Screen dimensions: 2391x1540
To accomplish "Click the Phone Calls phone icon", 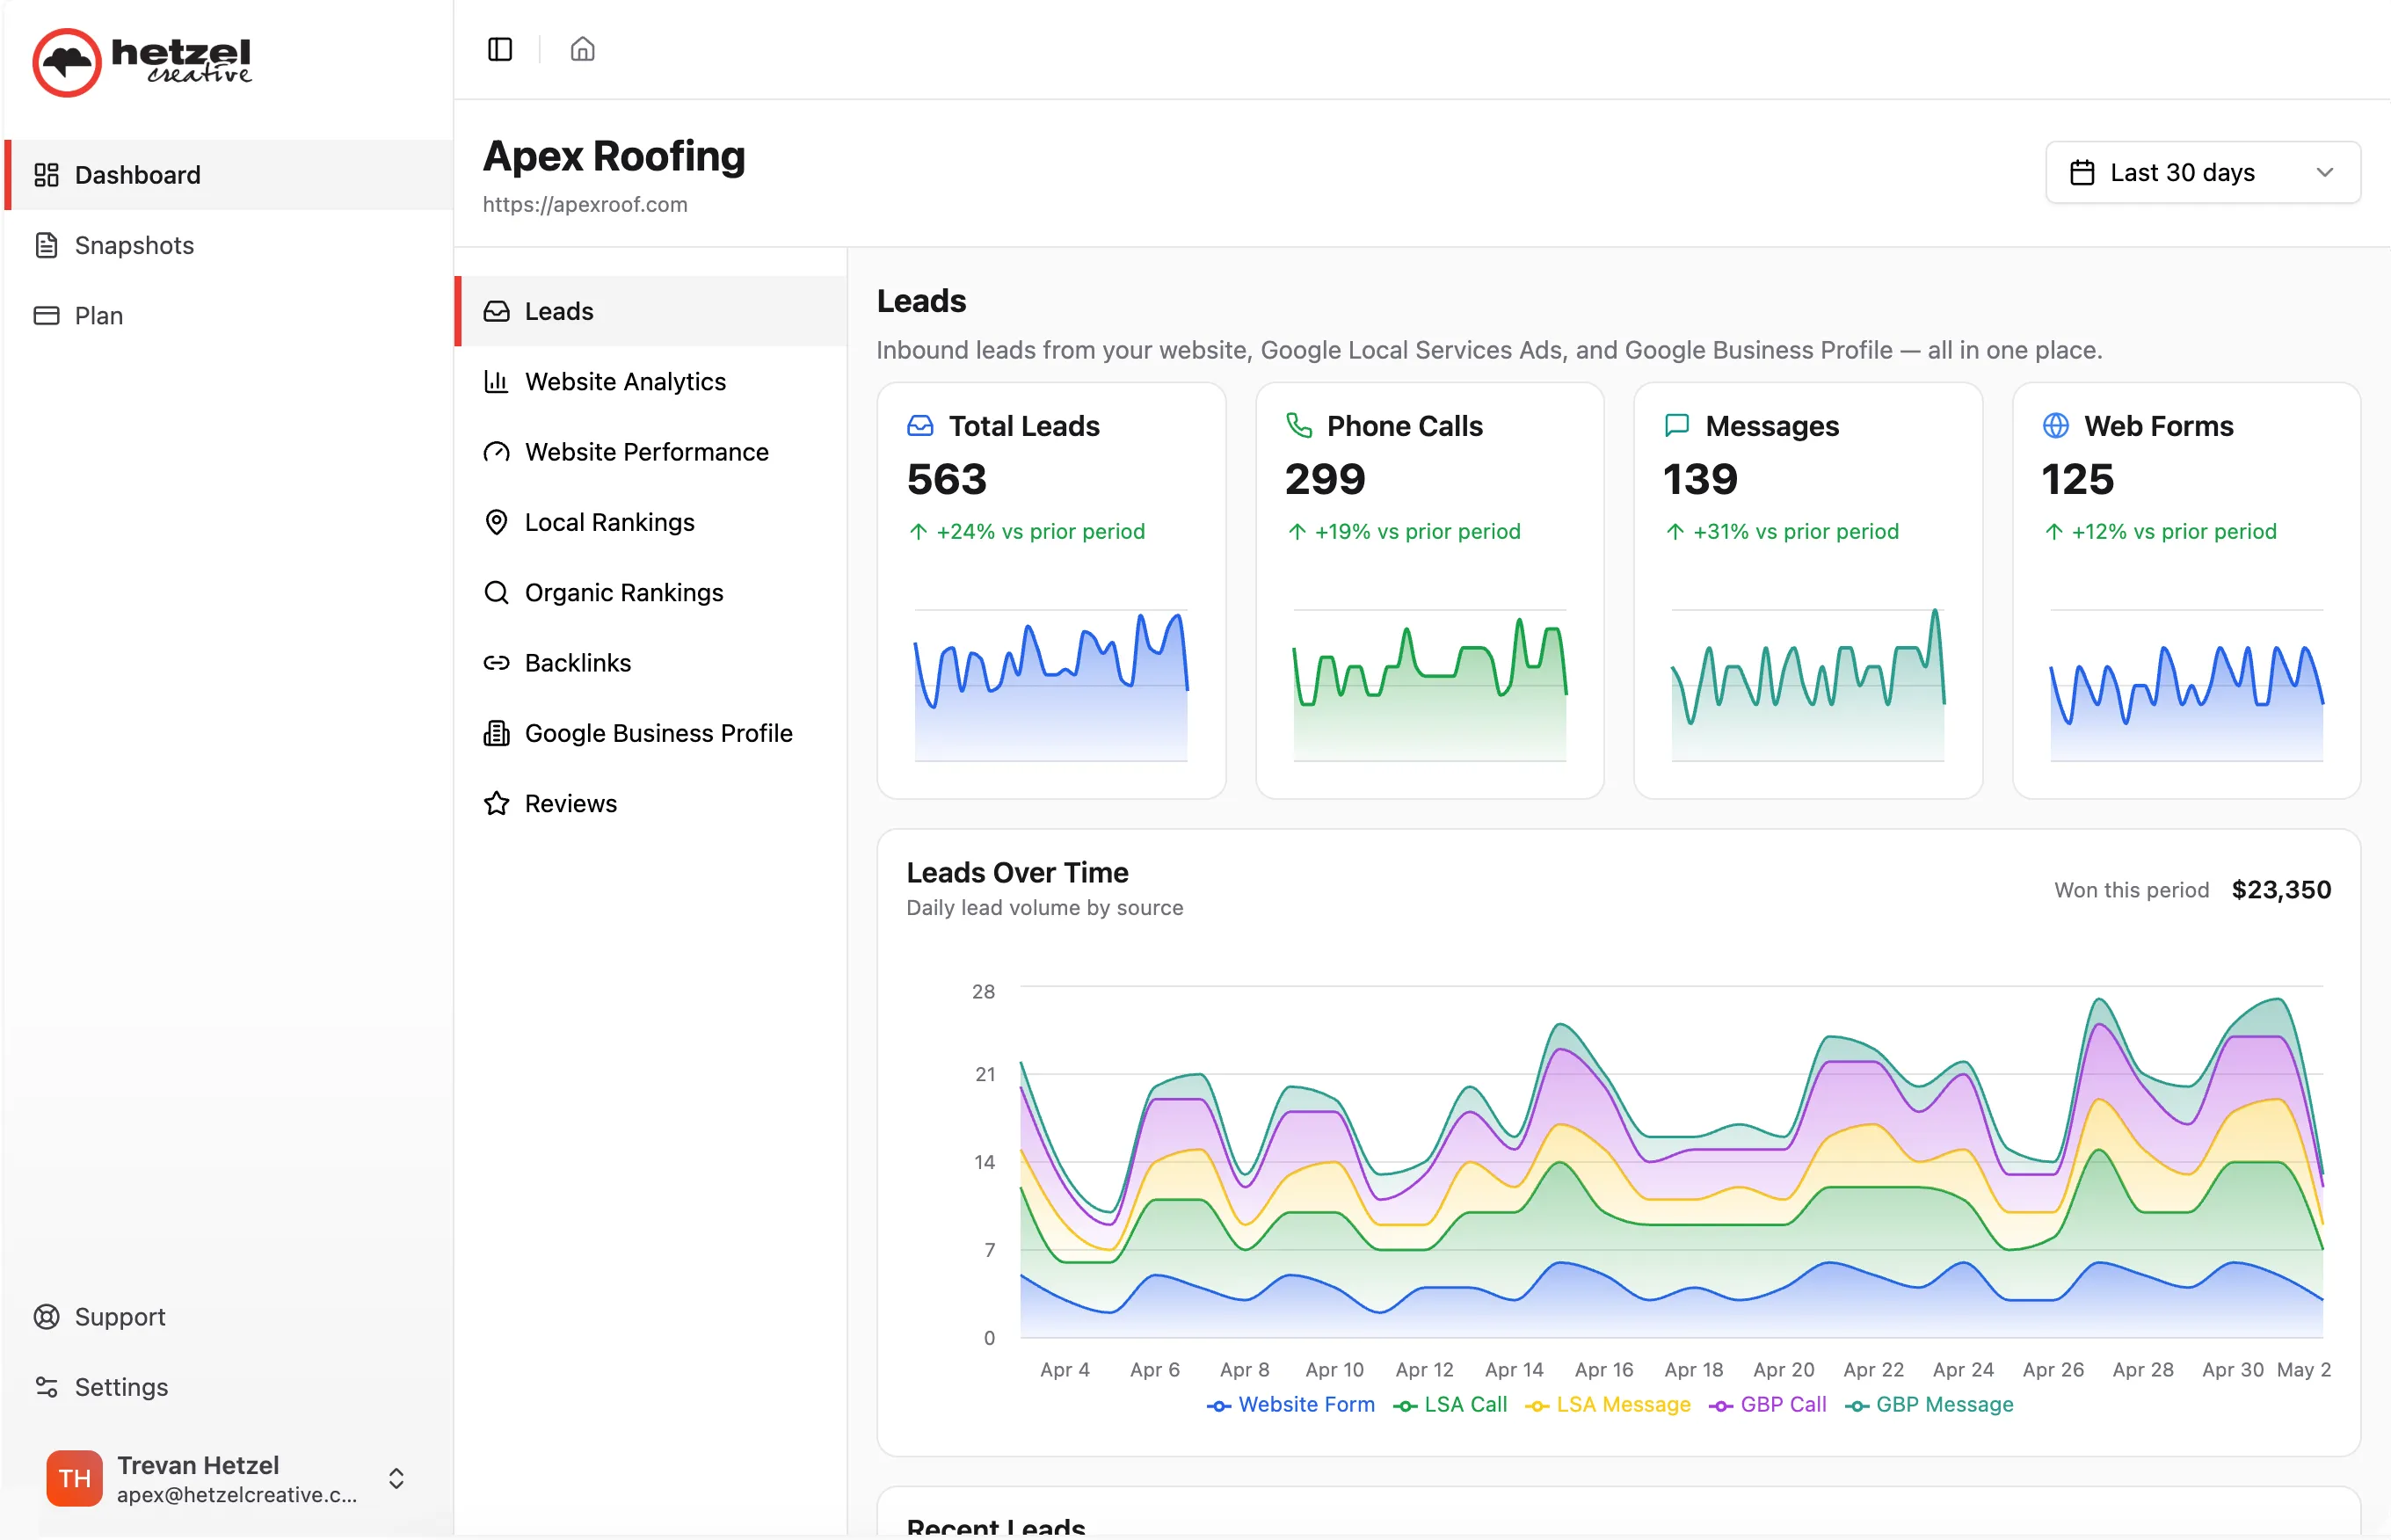I will [x=1298, y=426].
